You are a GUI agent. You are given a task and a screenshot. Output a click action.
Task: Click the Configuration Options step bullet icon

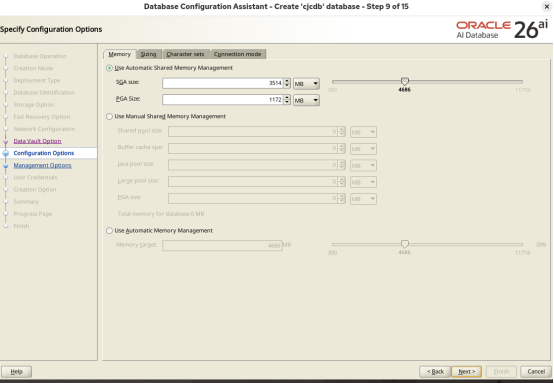(6, 153)
